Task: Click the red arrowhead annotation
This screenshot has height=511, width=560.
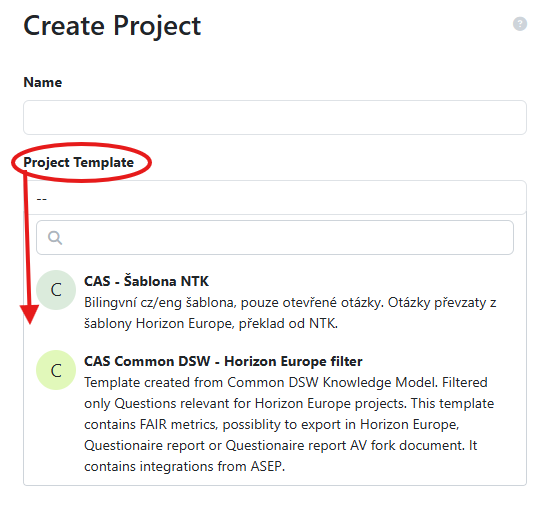Action: (x=29, y=314)
